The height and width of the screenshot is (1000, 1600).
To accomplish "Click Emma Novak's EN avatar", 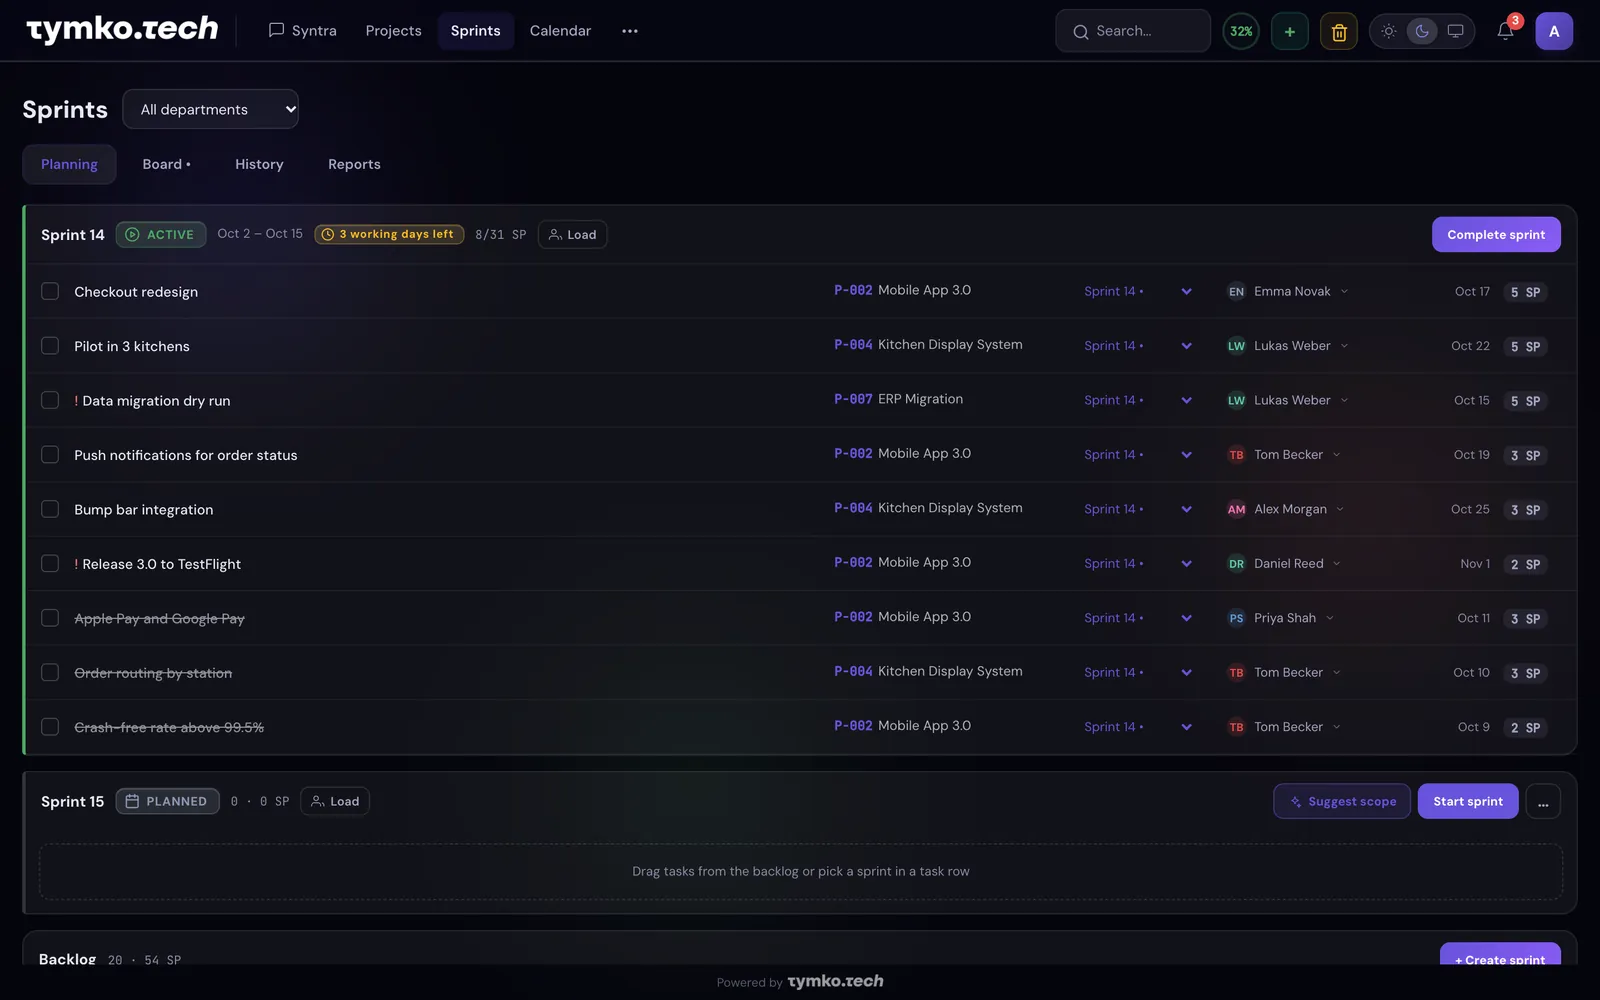I will [1236, 292].
